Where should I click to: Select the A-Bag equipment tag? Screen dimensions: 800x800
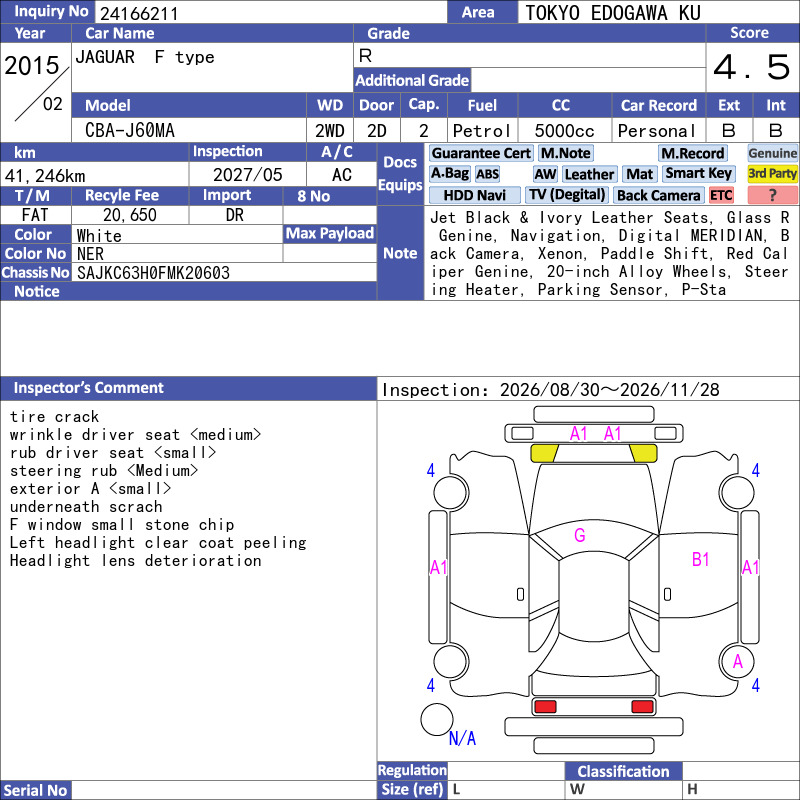[449, 173]
